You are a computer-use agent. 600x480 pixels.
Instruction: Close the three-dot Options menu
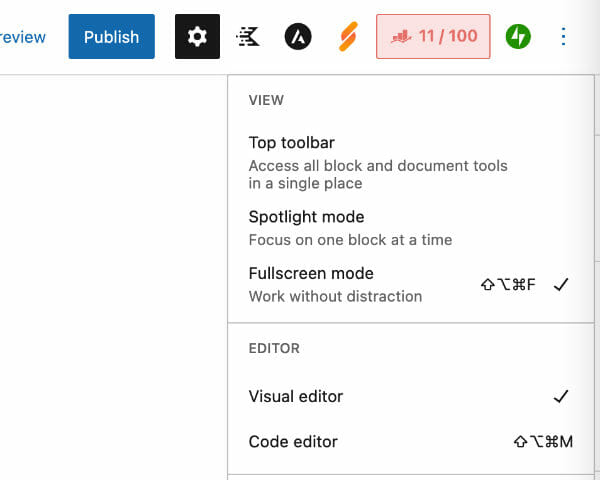coord(563,37)
